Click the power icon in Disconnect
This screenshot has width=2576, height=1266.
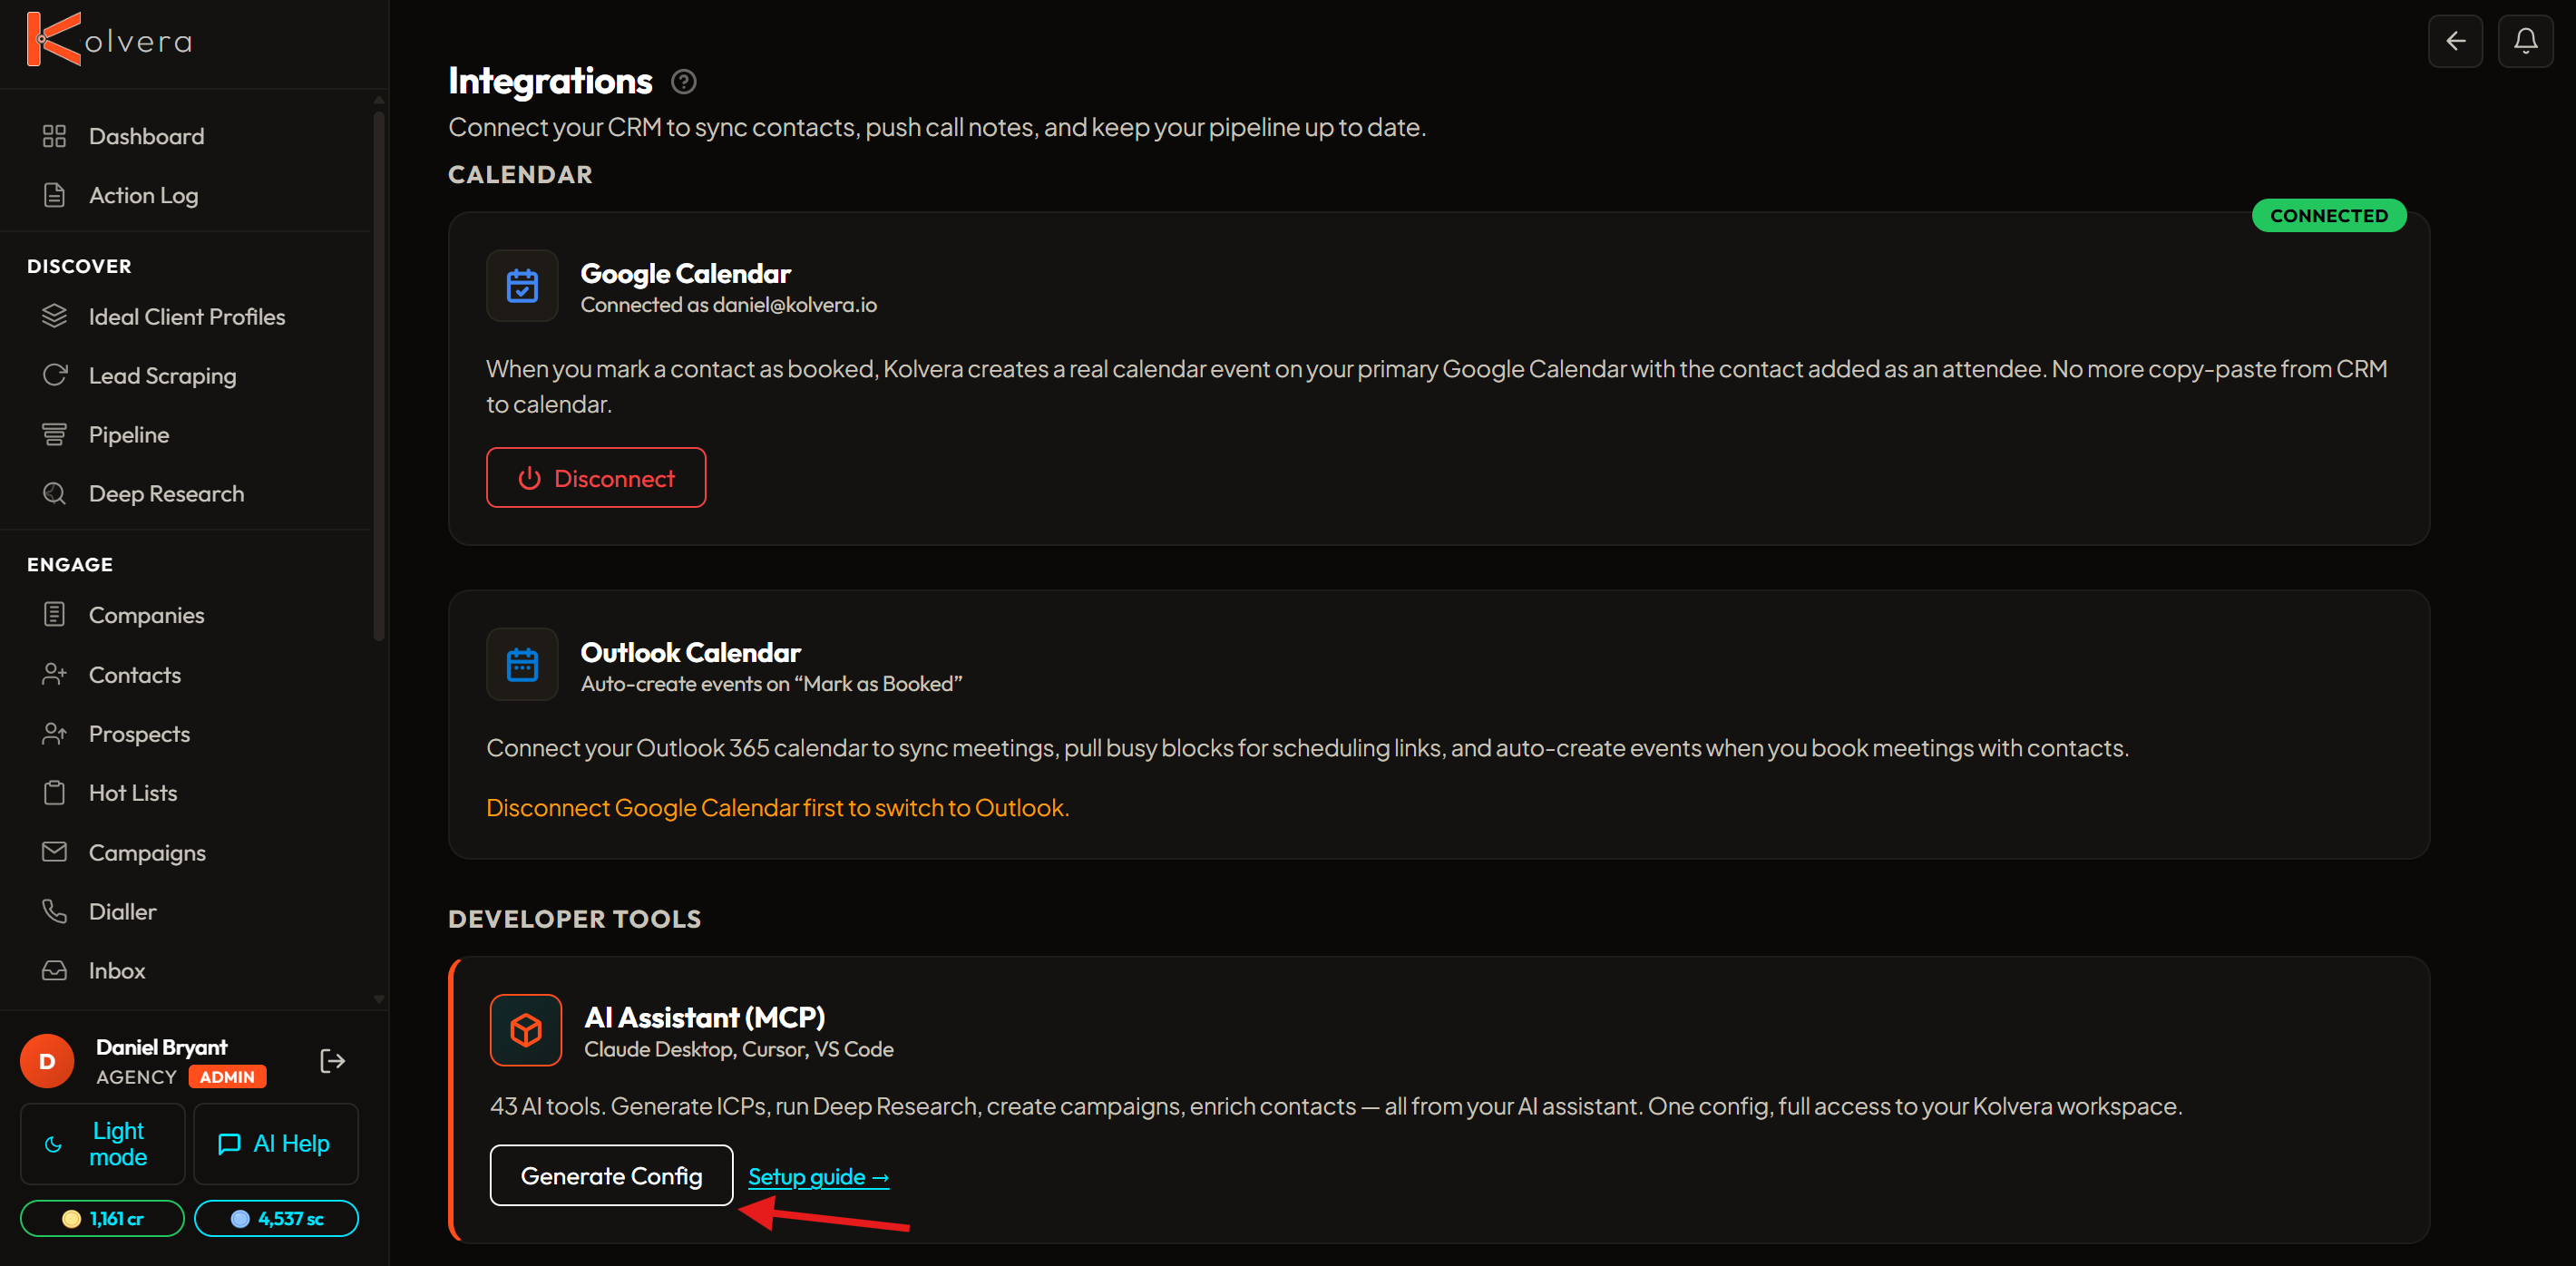pos(529,478)
